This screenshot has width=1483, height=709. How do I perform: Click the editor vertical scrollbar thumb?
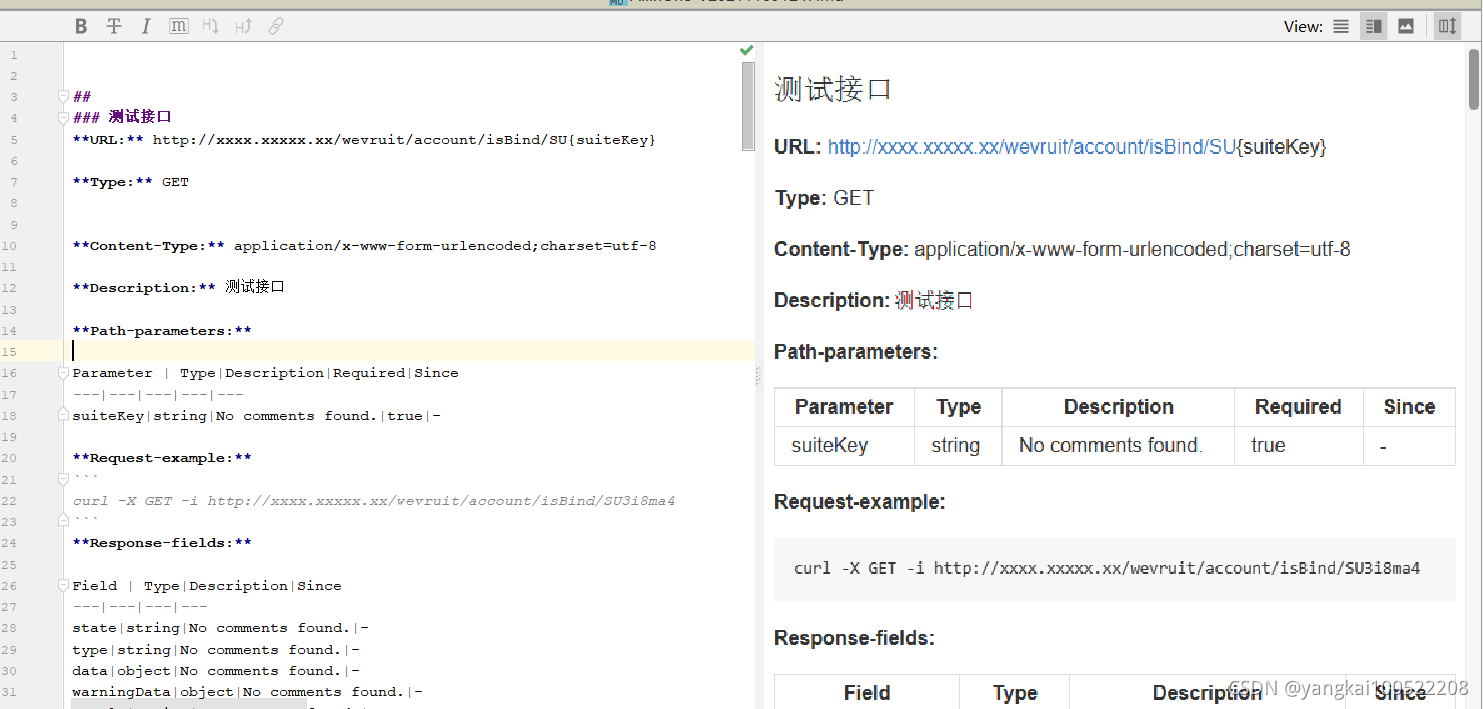pos(748,105)
